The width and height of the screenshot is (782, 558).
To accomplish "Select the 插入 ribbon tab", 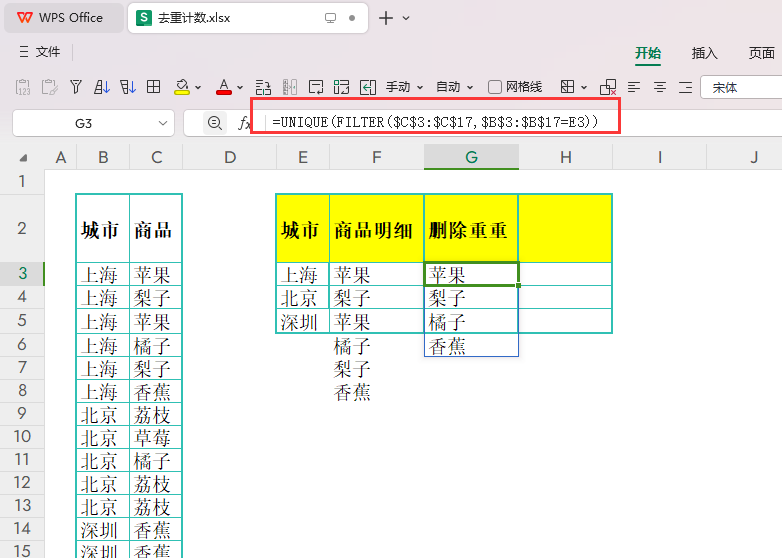I will point(704,53).
